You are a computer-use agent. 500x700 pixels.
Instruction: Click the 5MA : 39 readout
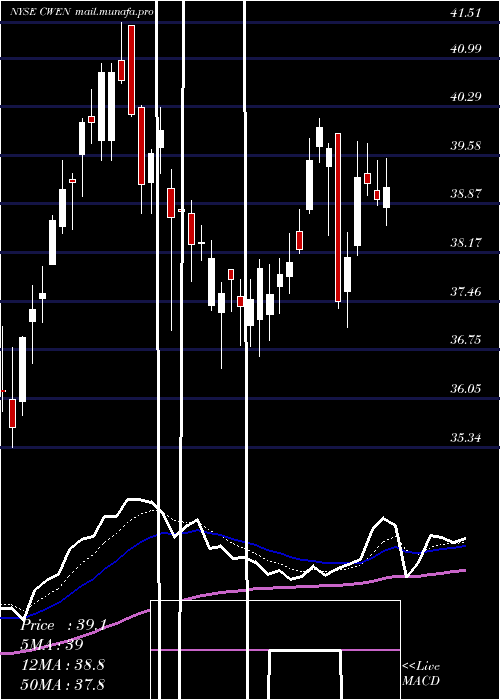point(53,645)
